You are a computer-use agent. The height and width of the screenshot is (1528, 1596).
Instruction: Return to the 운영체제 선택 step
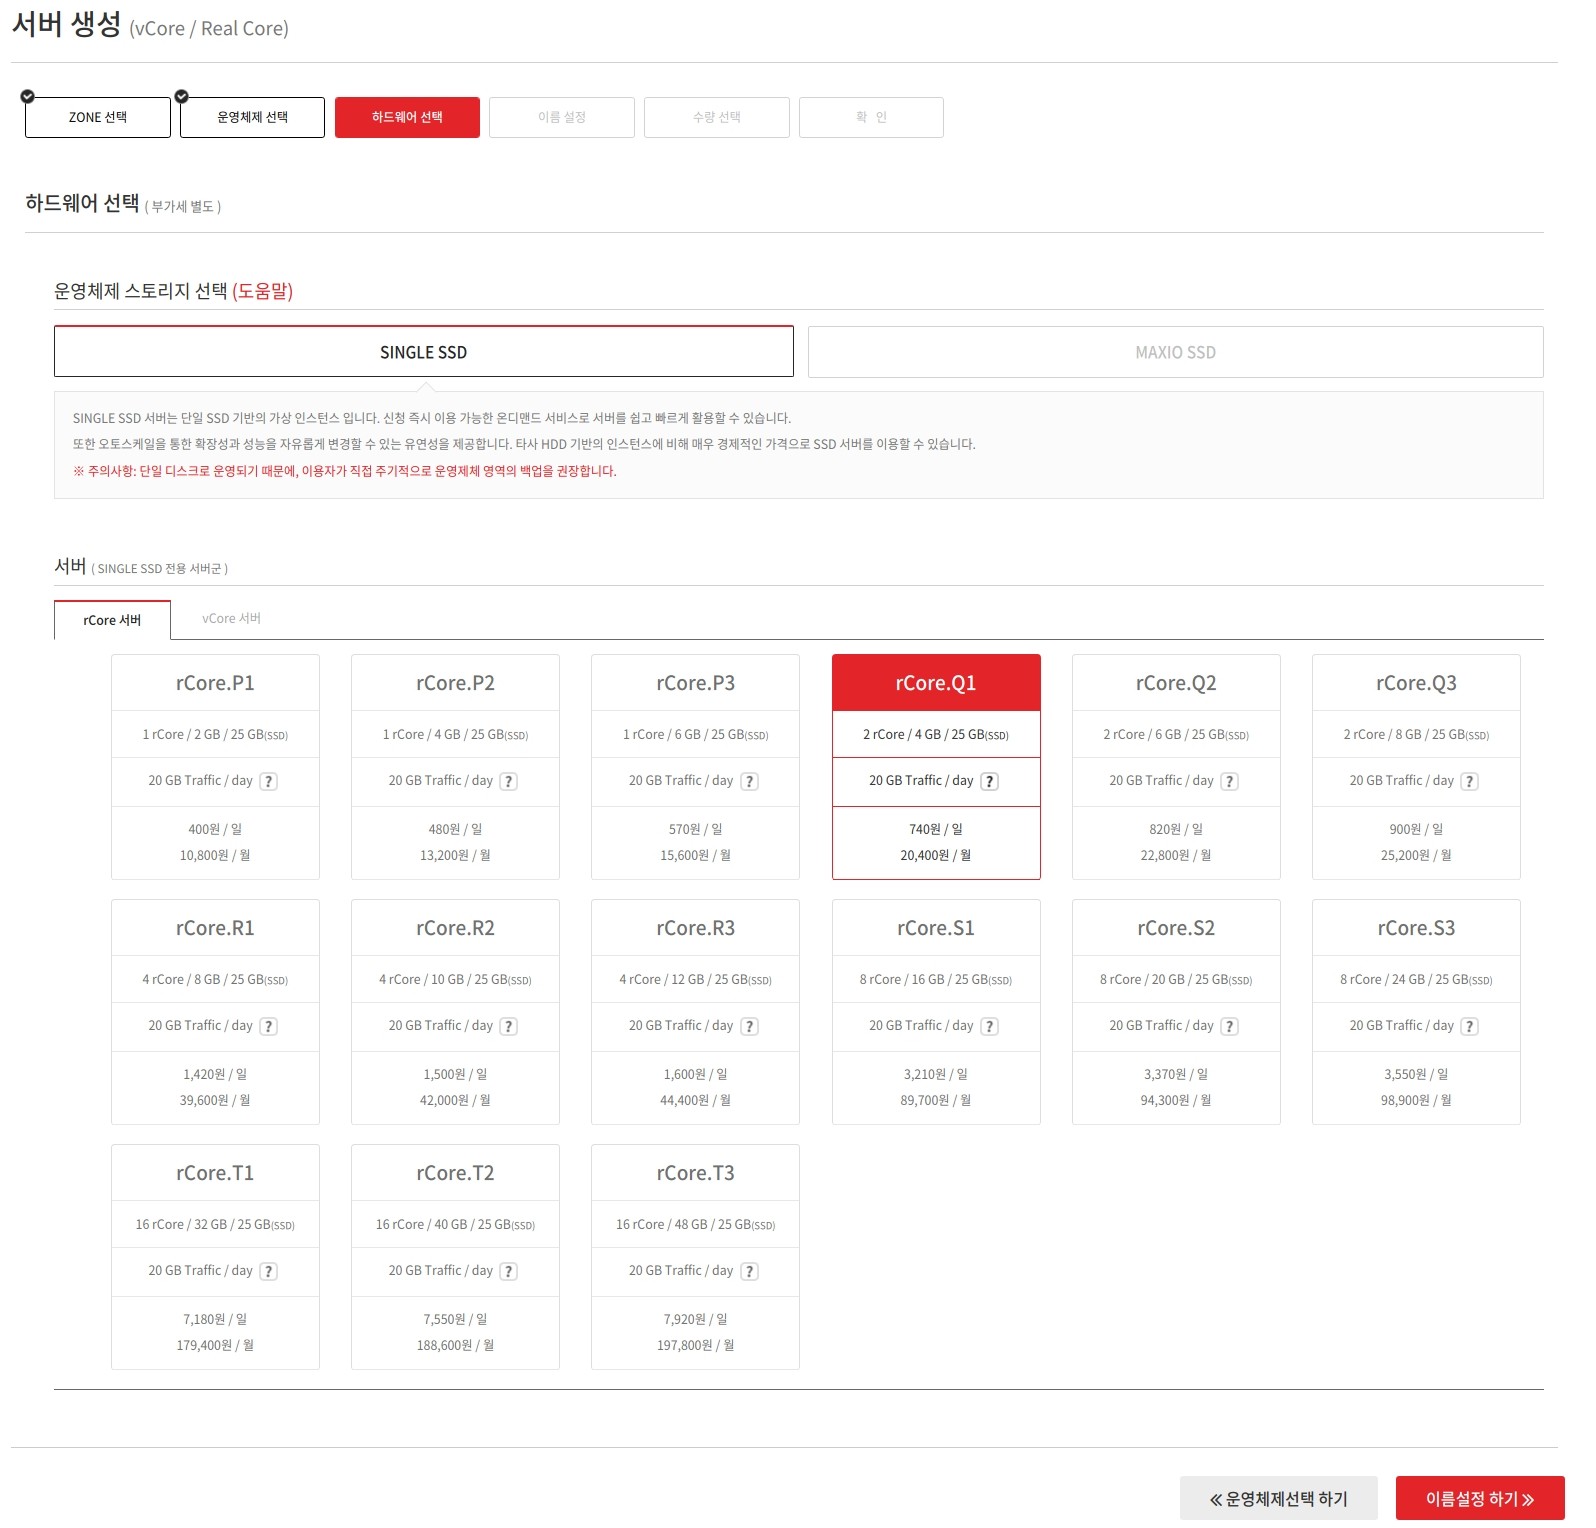(x=252, y=117)
